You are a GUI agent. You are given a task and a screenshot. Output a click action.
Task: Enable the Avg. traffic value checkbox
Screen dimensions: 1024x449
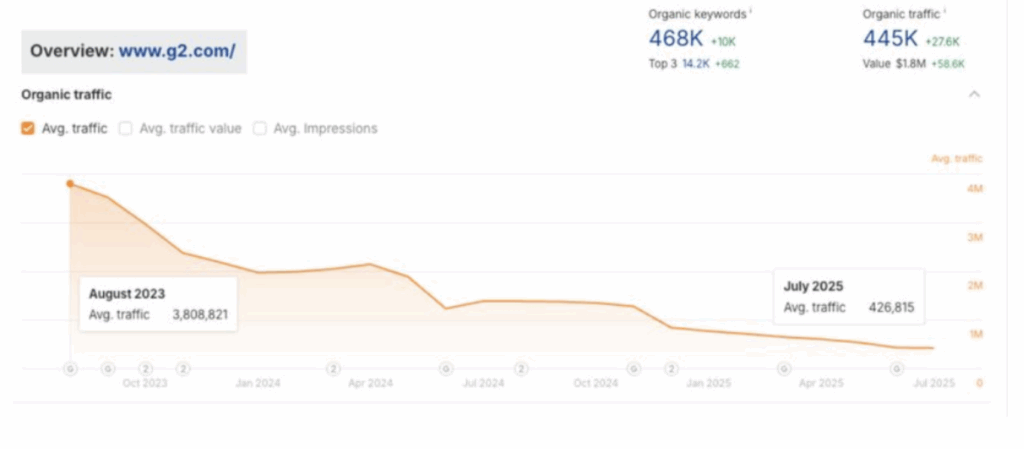(x=126, y=129)
